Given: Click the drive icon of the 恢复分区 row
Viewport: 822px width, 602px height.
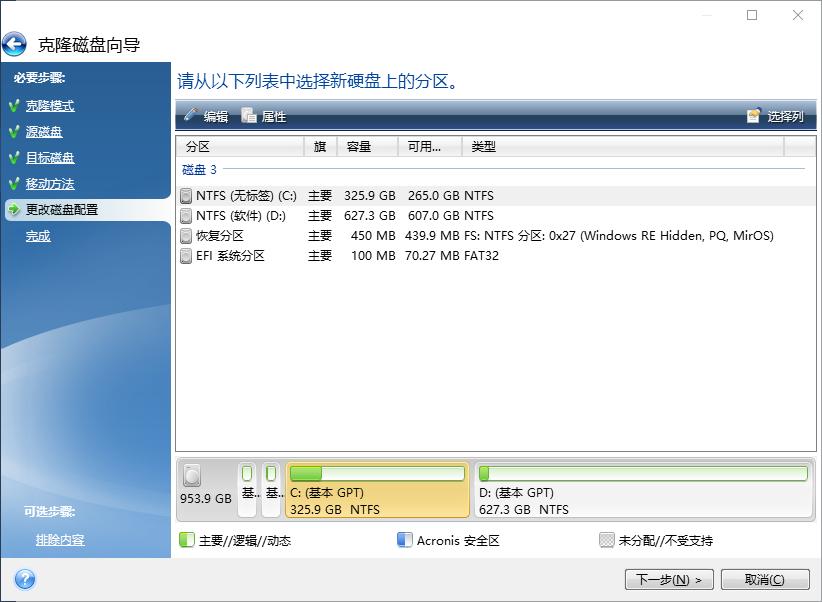Looking at the screenshot, I should tap(187, 236).
